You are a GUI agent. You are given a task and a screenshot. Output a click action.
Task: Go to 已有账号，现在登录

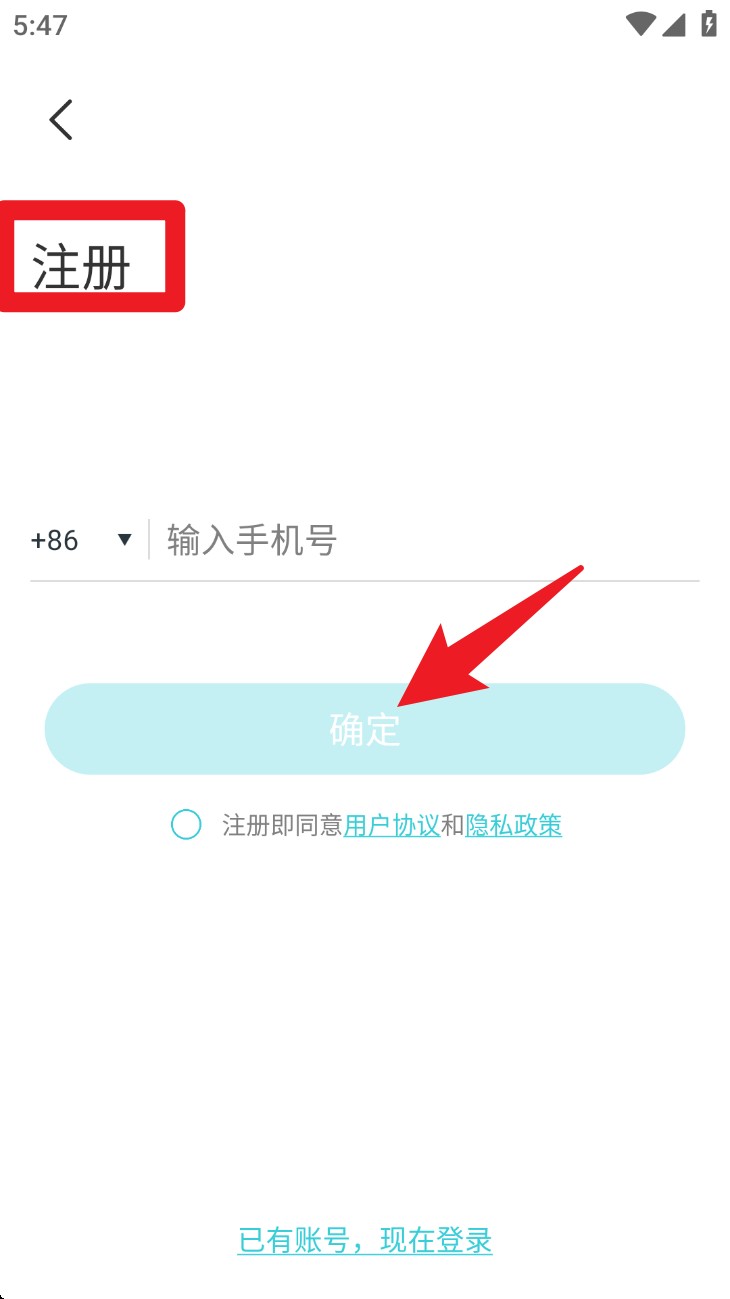tap(365, 1240)
